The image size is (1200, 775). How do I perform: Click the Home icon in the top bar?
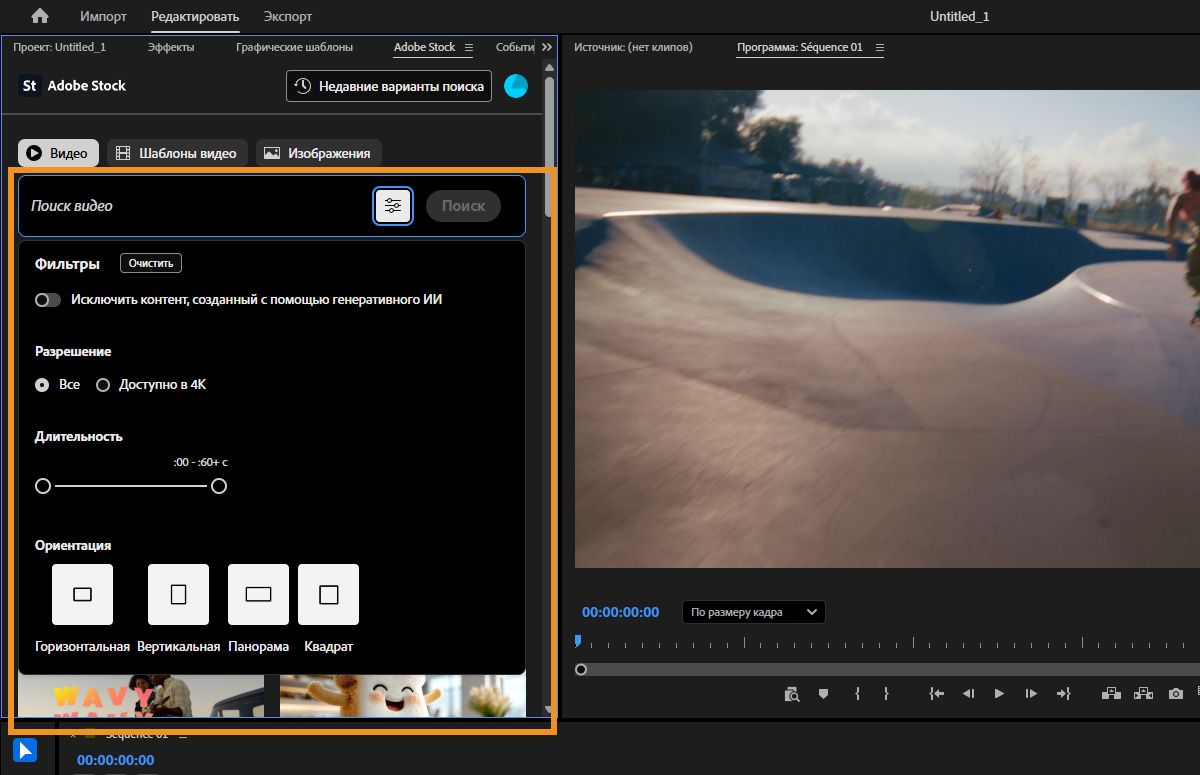click(38, 16)
